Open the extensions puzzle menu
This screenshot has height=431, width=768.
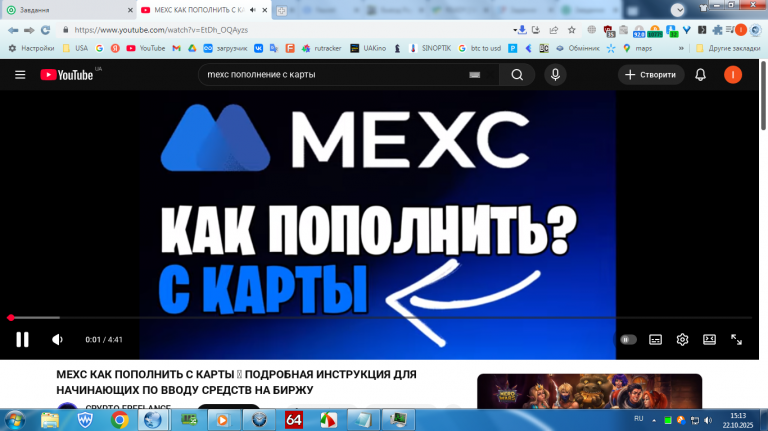click(x=718, y=30)
